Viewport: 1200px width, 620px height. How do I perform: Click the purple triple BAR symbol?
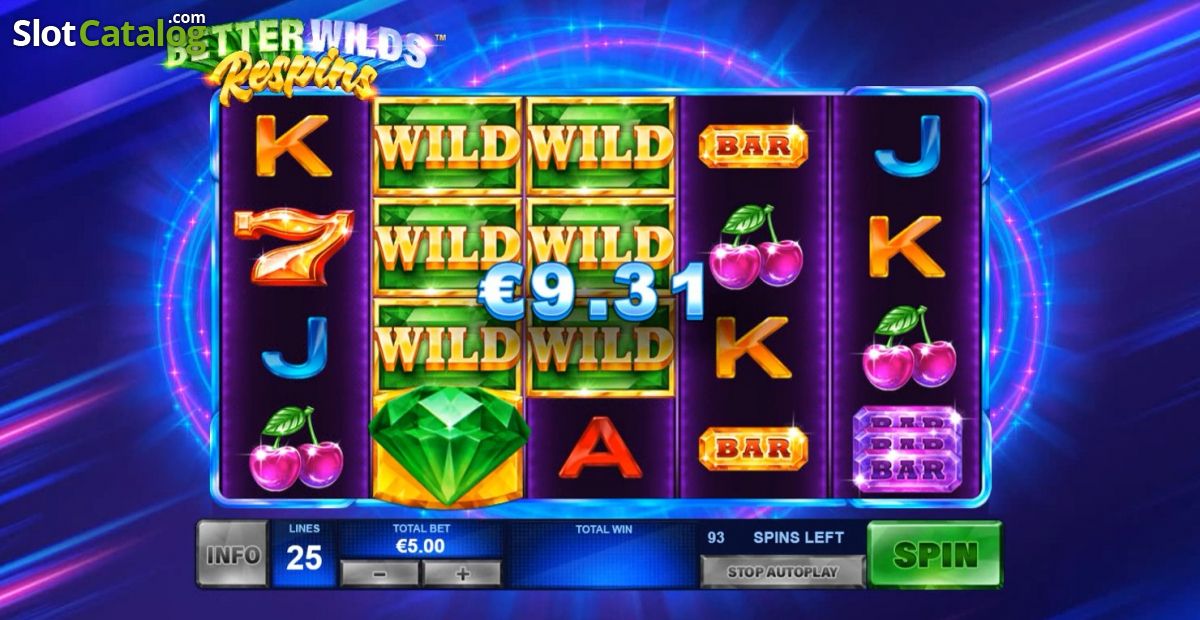[x=907, y=447]
